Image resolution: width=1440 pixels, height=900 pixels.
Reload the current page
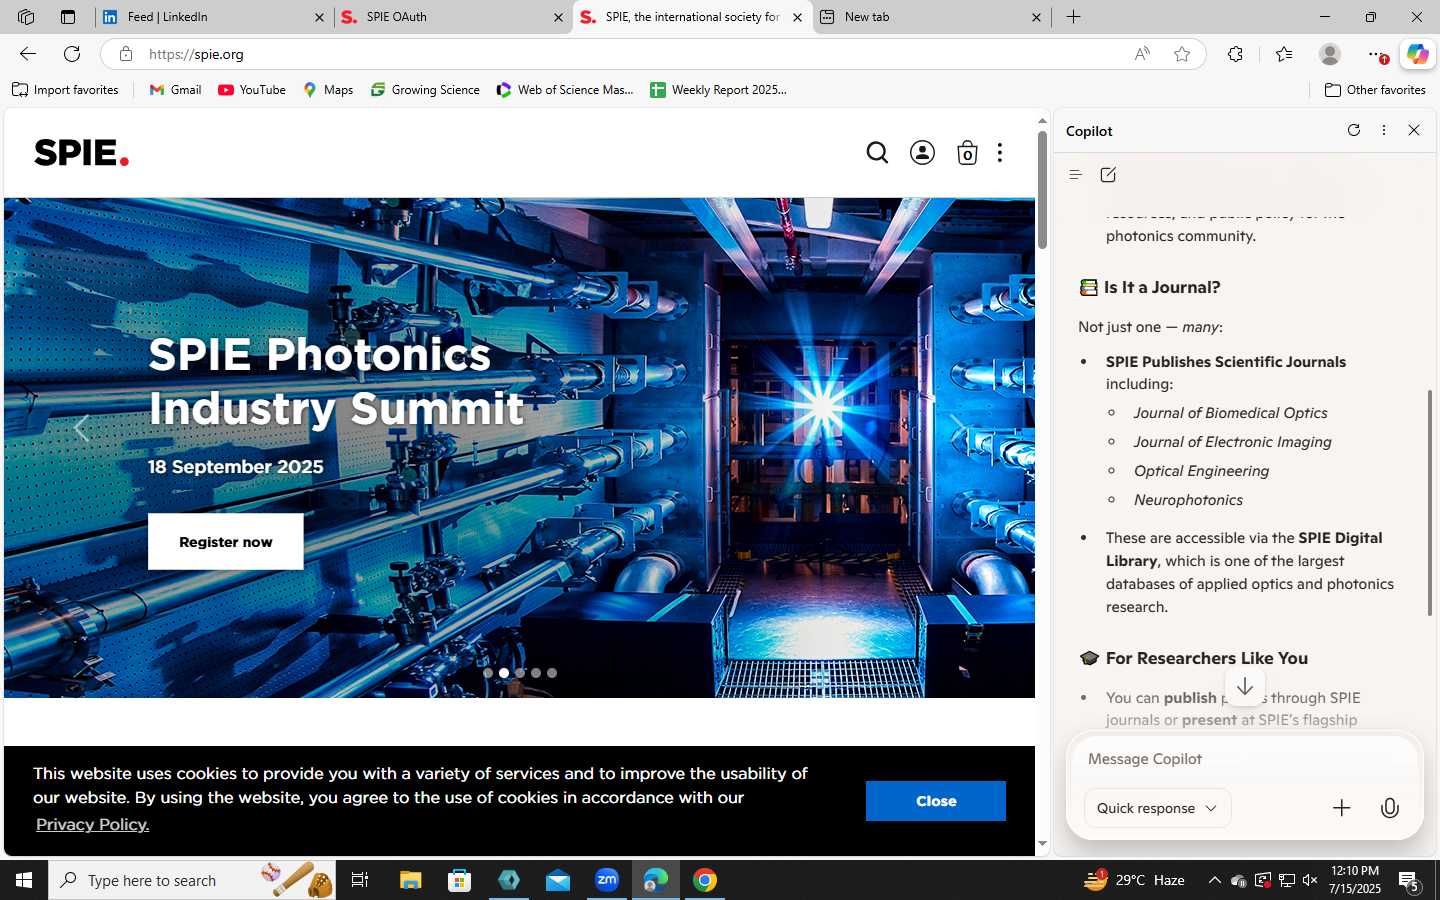72,54
